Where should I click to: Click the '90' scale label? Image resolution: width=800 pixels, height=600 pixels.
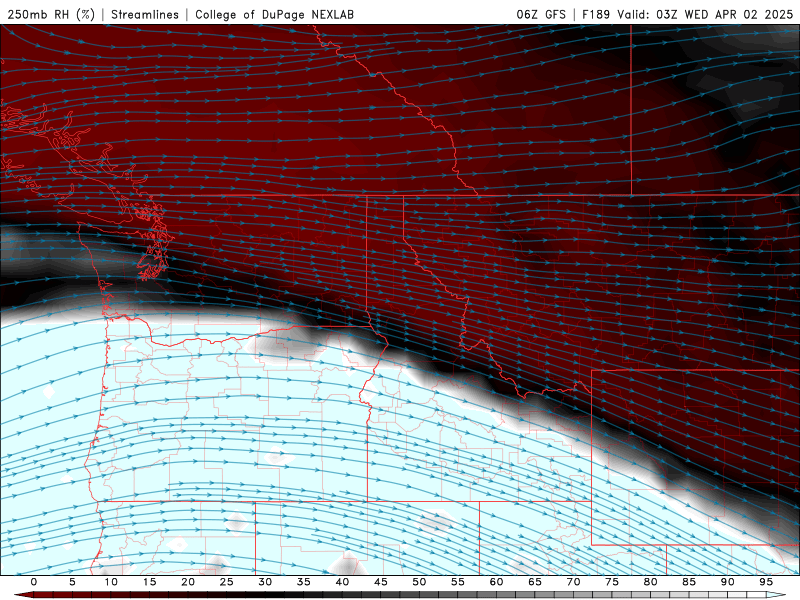(727, 582)
